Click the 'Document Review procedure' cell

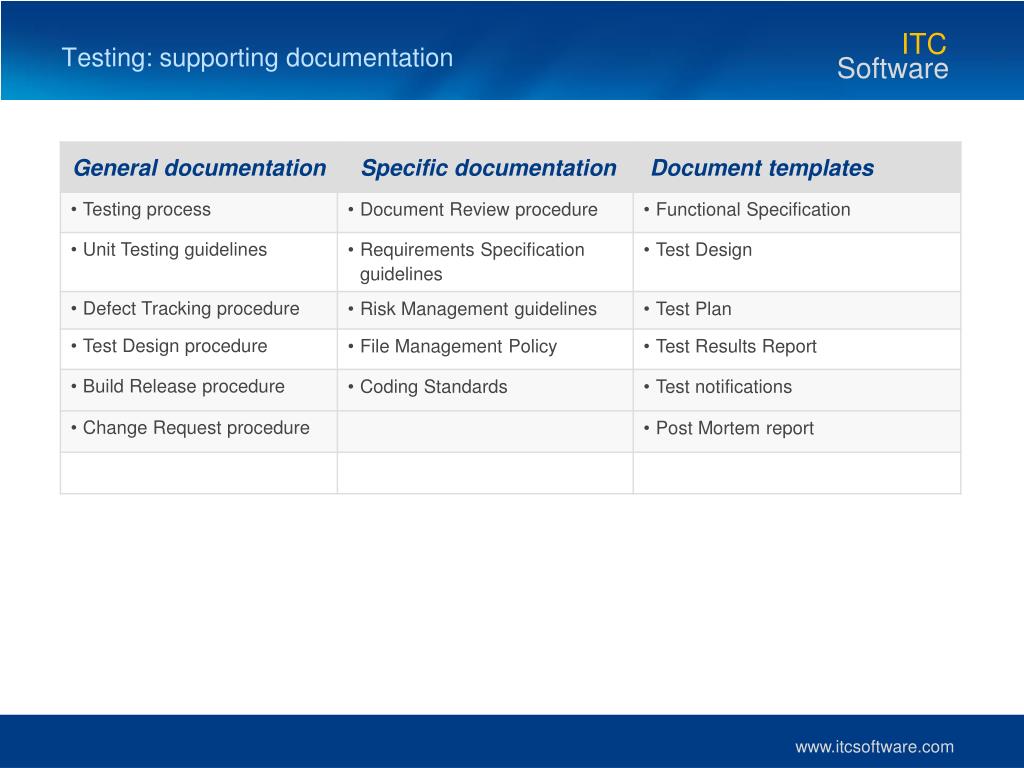tap(485, 212)
